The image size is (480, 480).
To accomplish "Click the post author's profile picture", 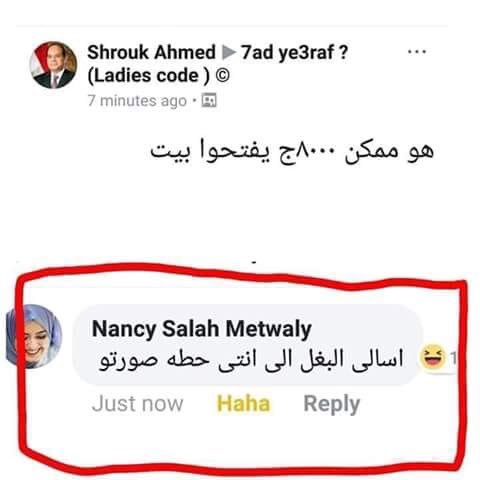I will (x=53, y=65).
